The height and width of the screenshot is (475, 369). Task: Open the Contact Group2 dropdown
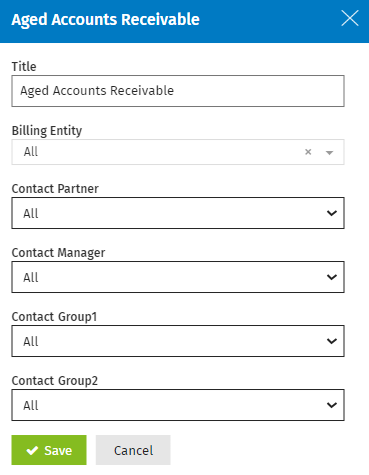pos(178,405)
